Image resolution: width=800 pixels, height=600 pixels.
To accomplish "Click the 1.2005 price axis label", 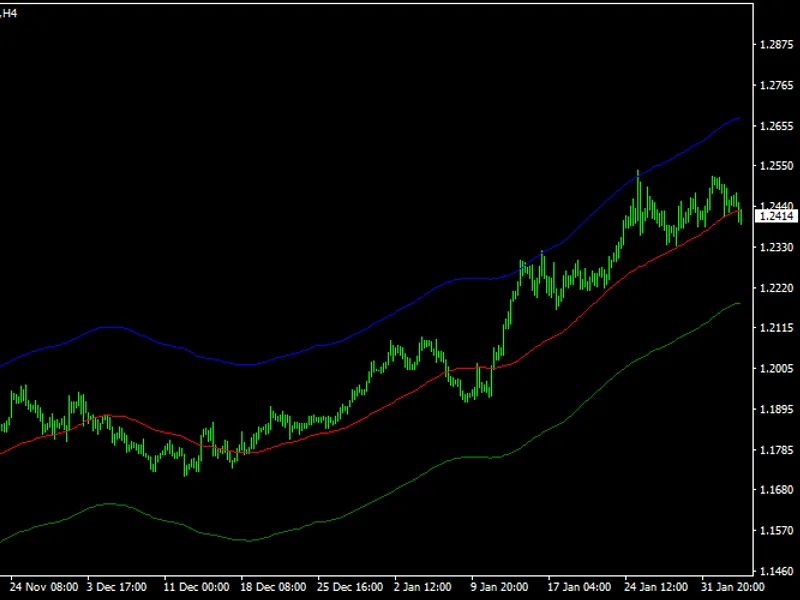I will [x=777, y=369].
